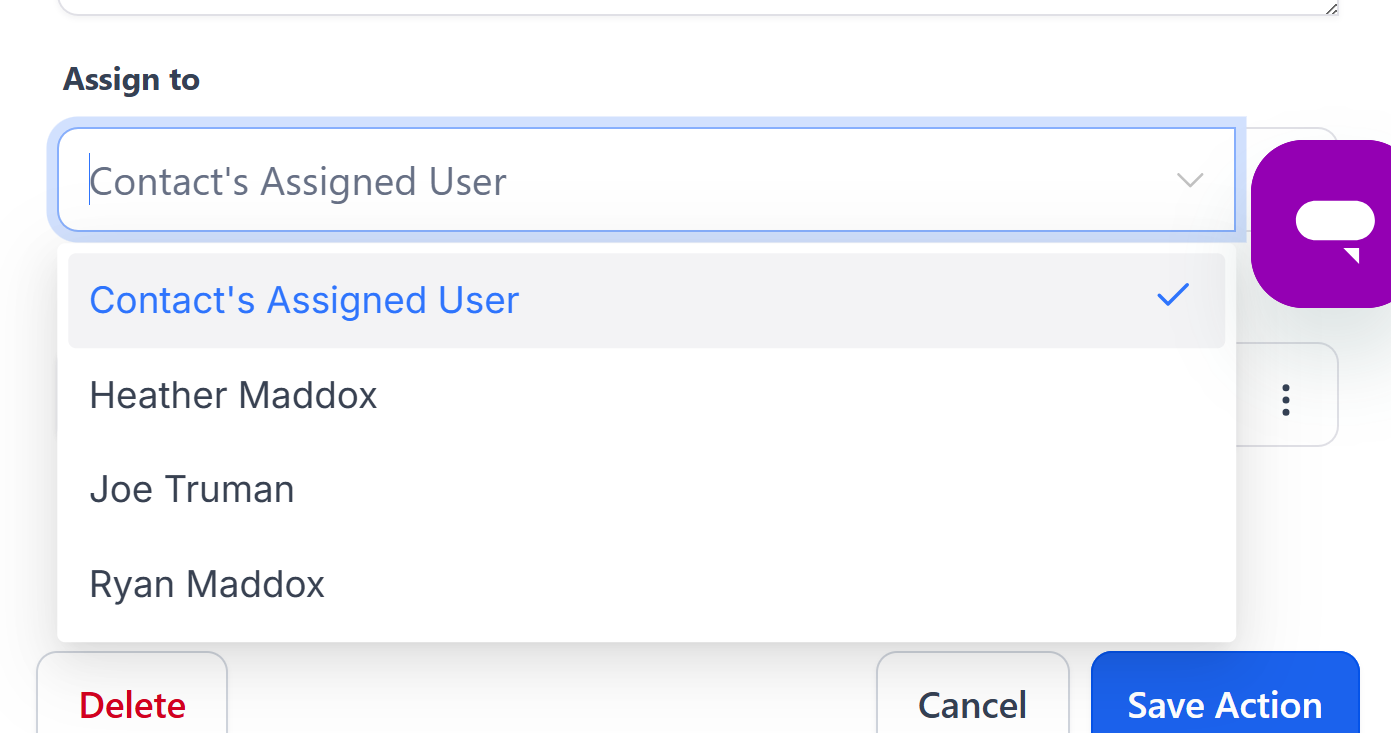Click the Save Action button
Screen dimensions: 1391x733
[x=1224, y=705]
